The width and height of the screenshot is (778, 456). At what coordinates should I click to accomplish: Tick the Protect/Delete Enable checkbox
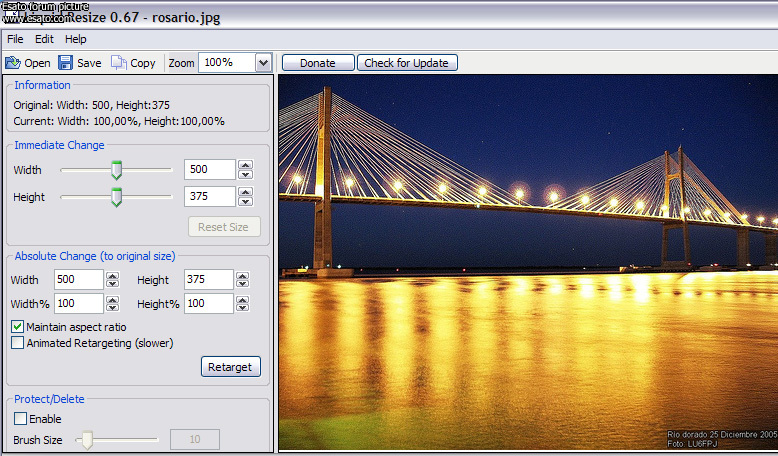[x=20, y=419]
